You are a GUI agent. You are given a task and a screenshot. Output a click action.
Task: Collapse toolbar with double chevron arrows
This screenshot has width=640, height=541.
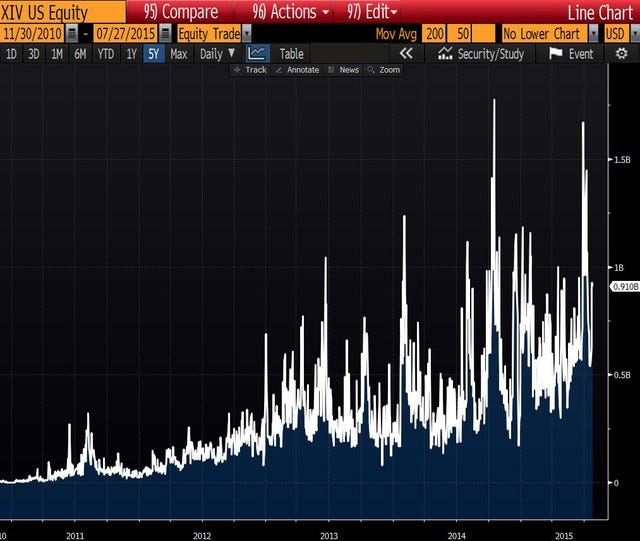click(x=405, y=53)
